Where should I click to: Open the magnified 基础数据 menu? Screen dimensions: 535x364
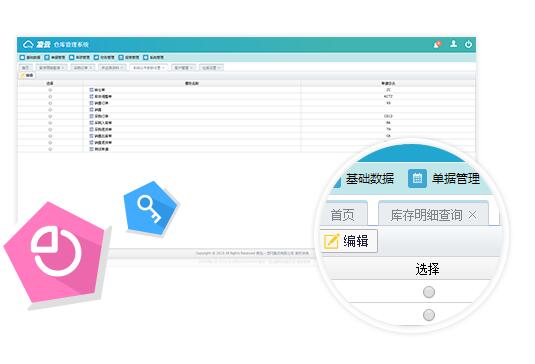tap(370, 178)
